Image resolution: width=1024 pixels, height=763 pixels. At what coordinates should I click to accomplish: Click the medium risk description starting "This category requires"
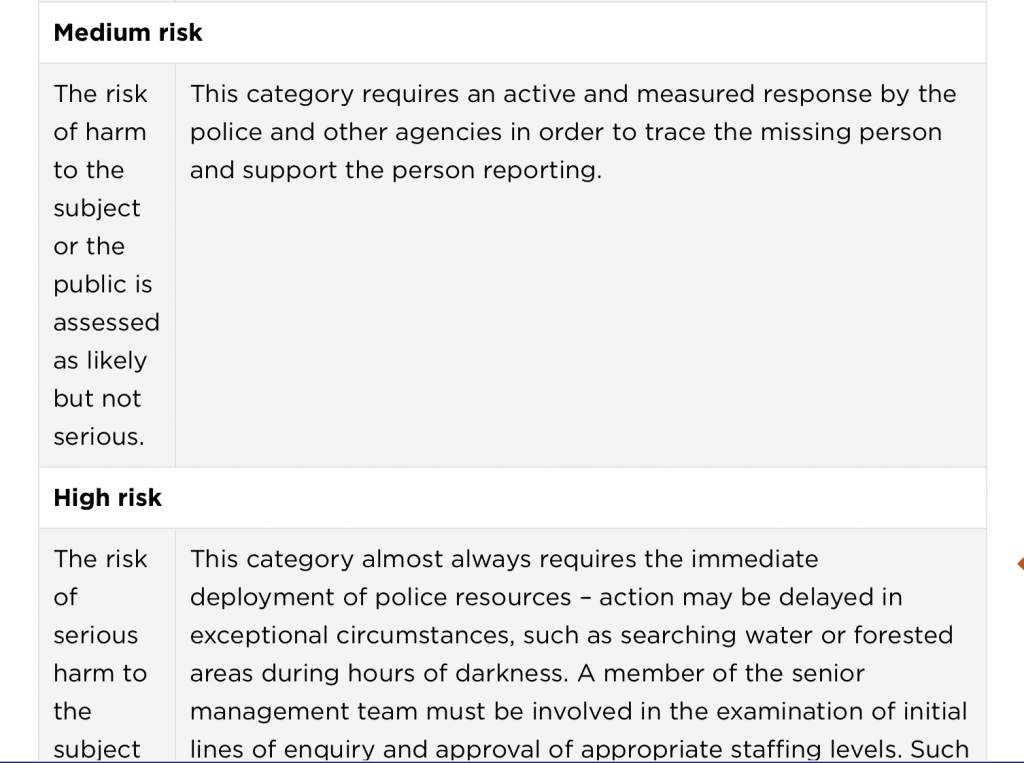573,132
